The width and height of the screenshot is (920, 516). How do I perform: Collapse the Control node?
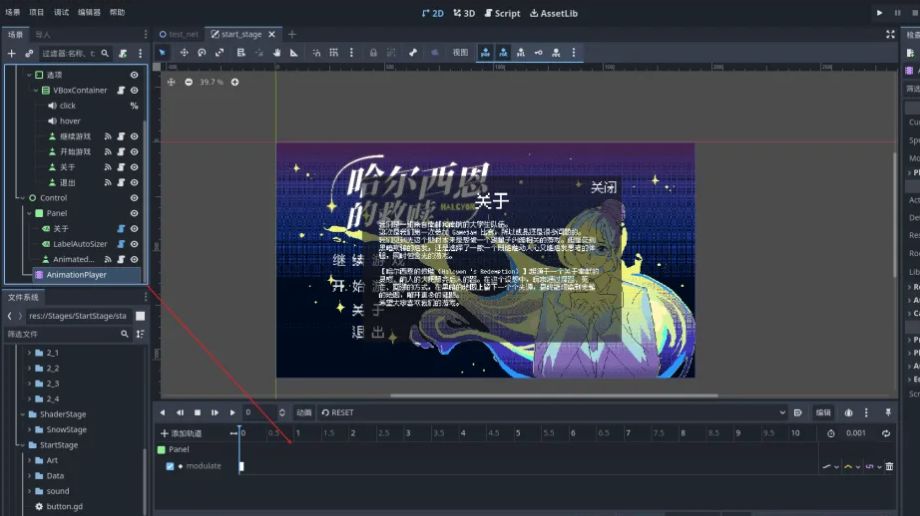(x=23, y=198)
